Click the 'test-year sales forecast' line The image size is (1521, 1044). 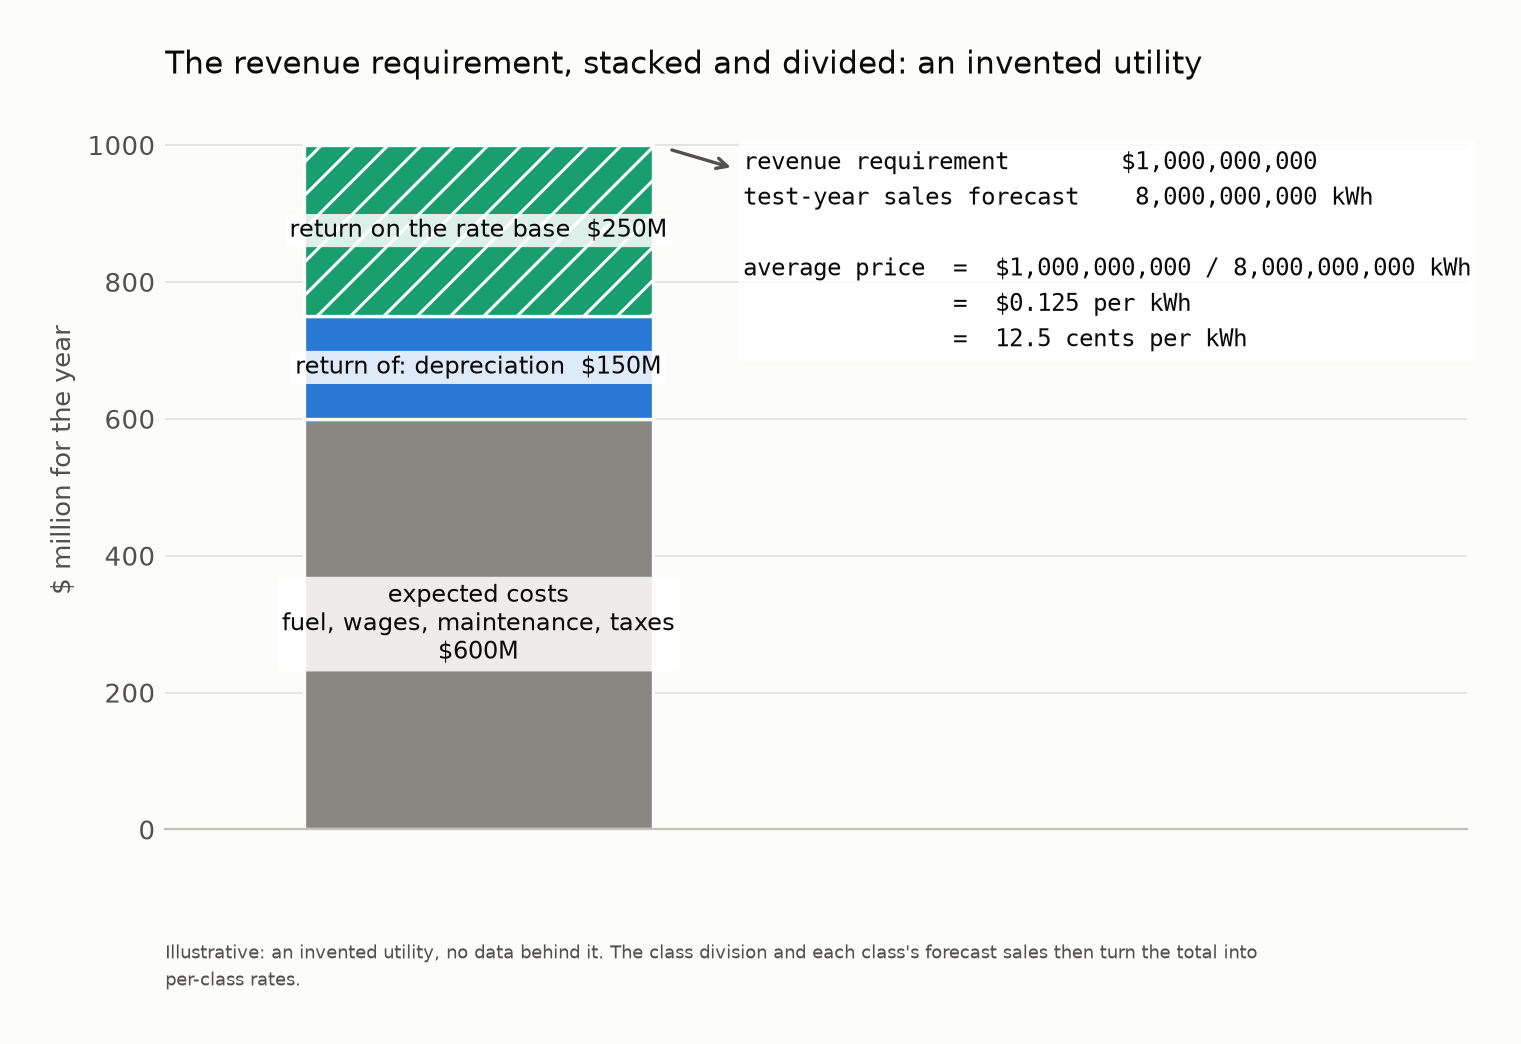pos(1058,197)
